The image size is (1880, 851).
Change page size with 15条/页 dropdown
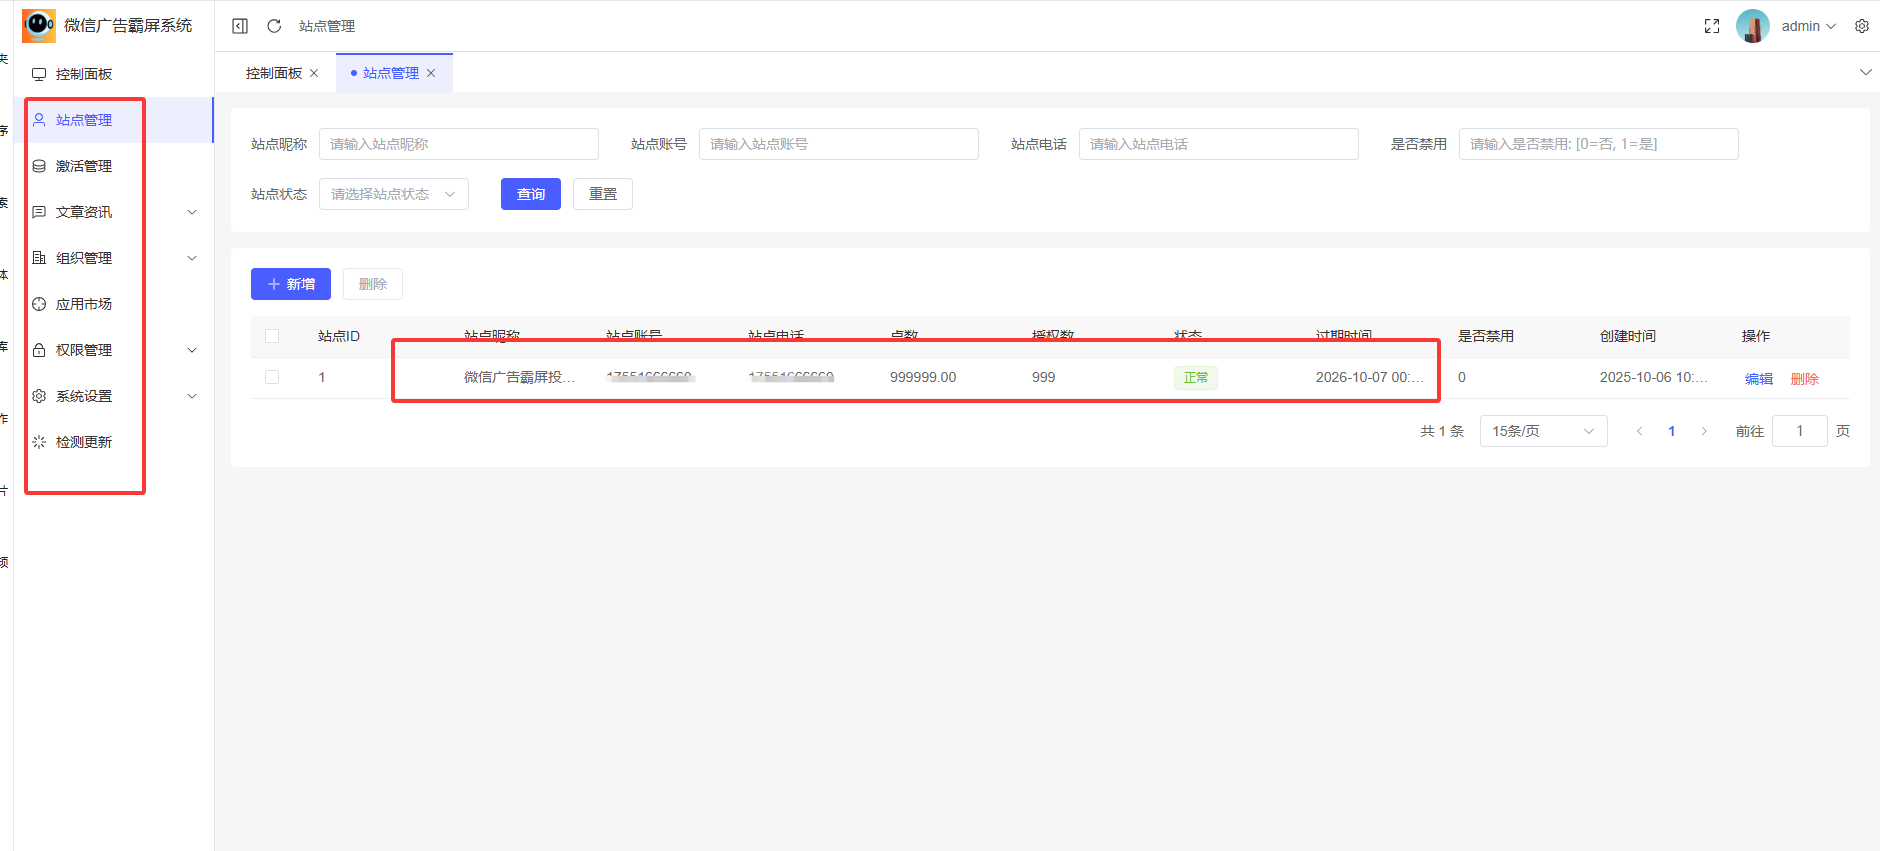tap(1542, 431)
